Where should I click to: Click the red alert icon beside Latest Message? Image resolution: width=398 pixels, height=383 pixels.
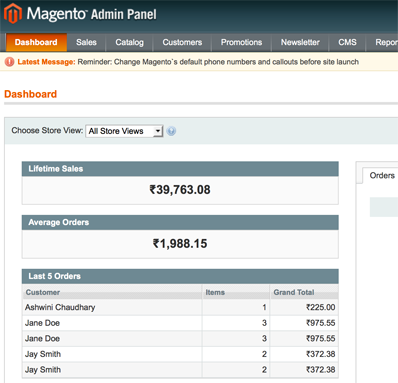pos(9,62)
